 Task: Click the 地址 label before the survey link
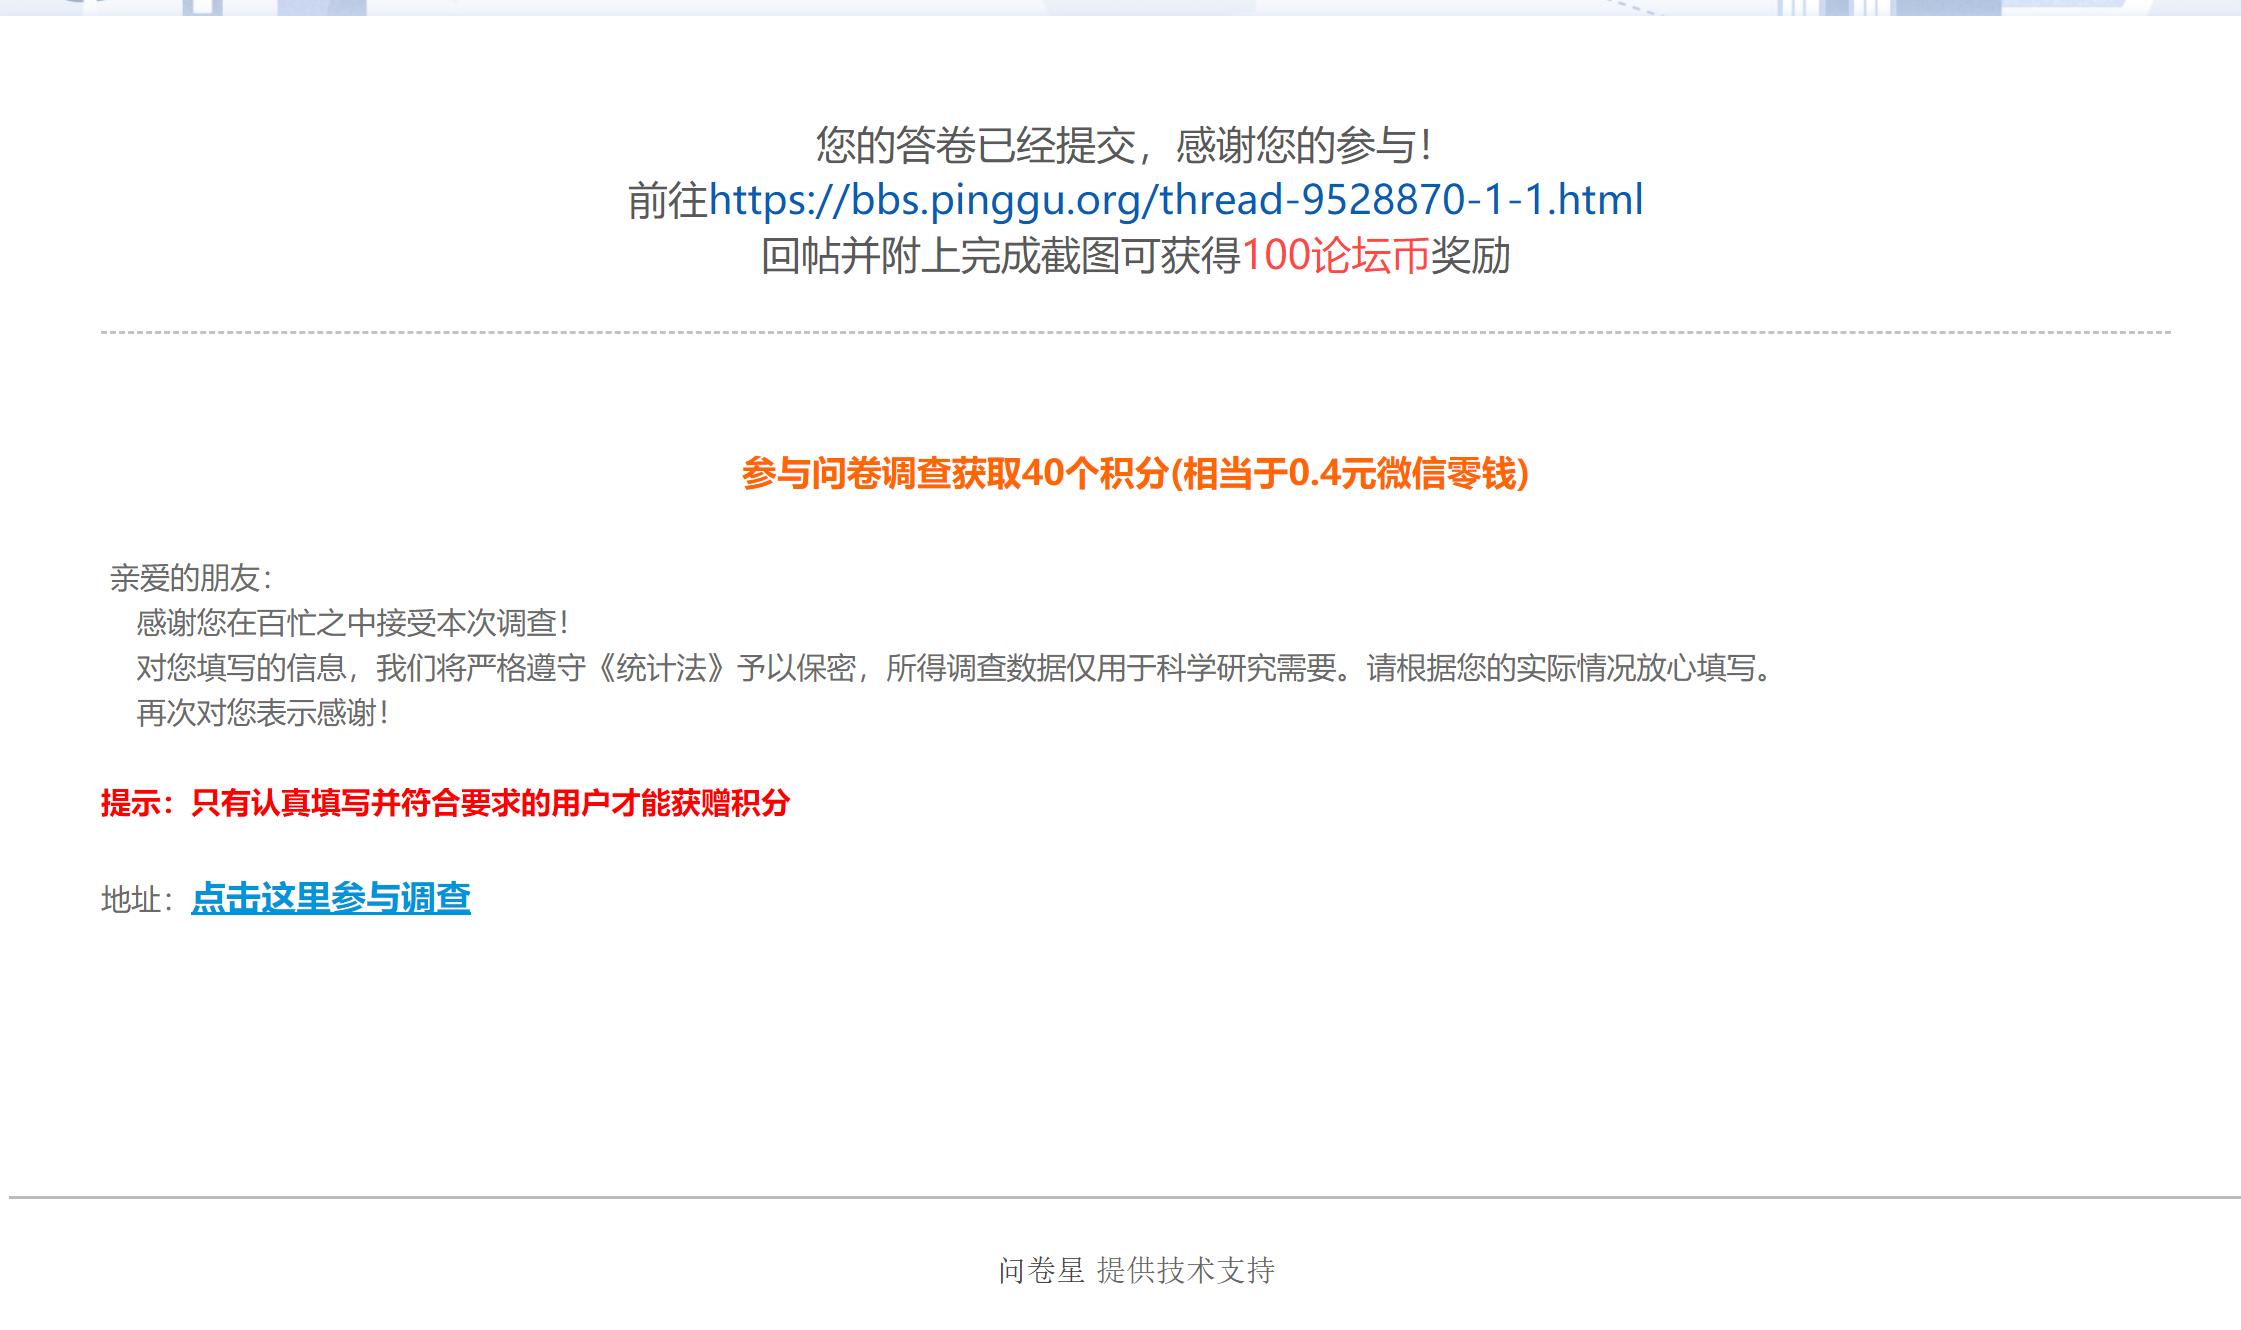point(138,899)
